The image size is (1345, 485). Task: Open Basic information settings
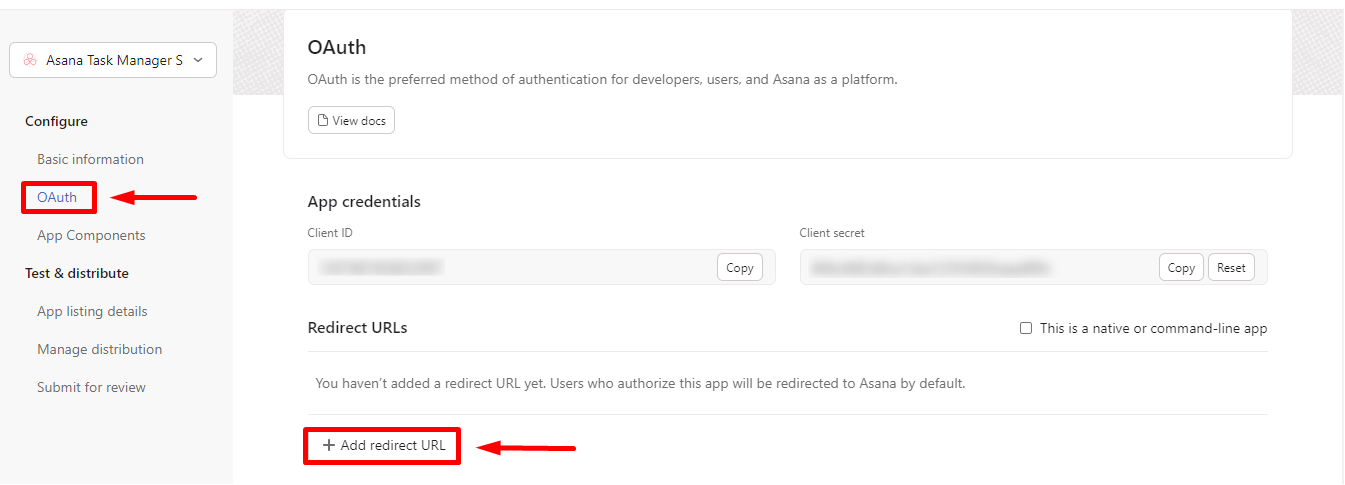(90, 159)
